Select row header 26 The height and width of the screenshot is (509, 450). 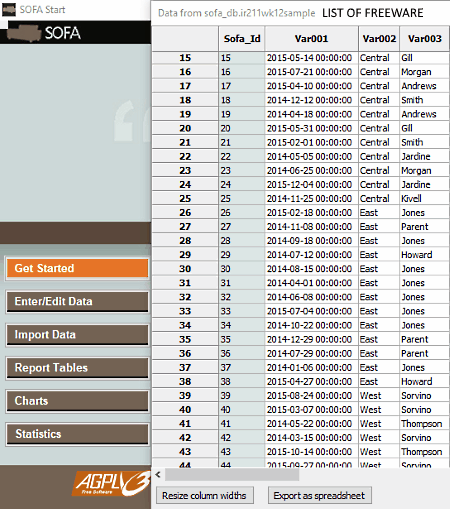(185, 213)
